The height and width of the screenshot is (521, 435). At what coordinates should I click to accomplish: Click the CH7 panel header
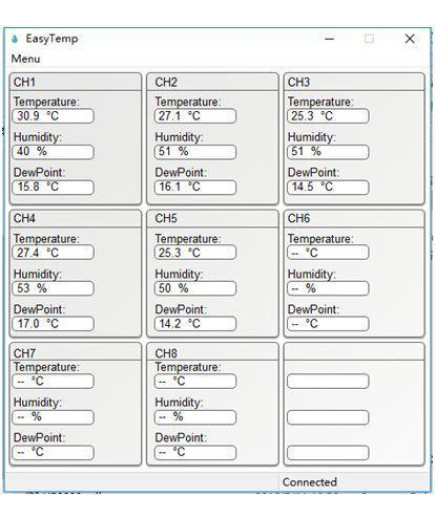76,352
